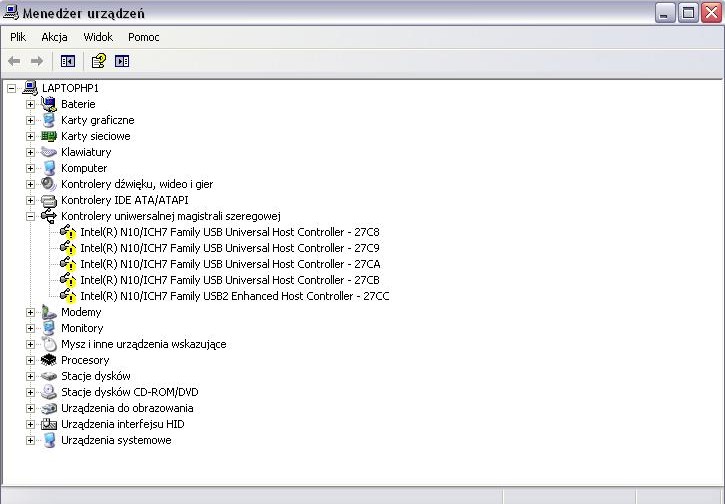Screen dimensions: 725x504
Task: Click warning icon of controller 27C8
Action: click(x=68, y=232)
